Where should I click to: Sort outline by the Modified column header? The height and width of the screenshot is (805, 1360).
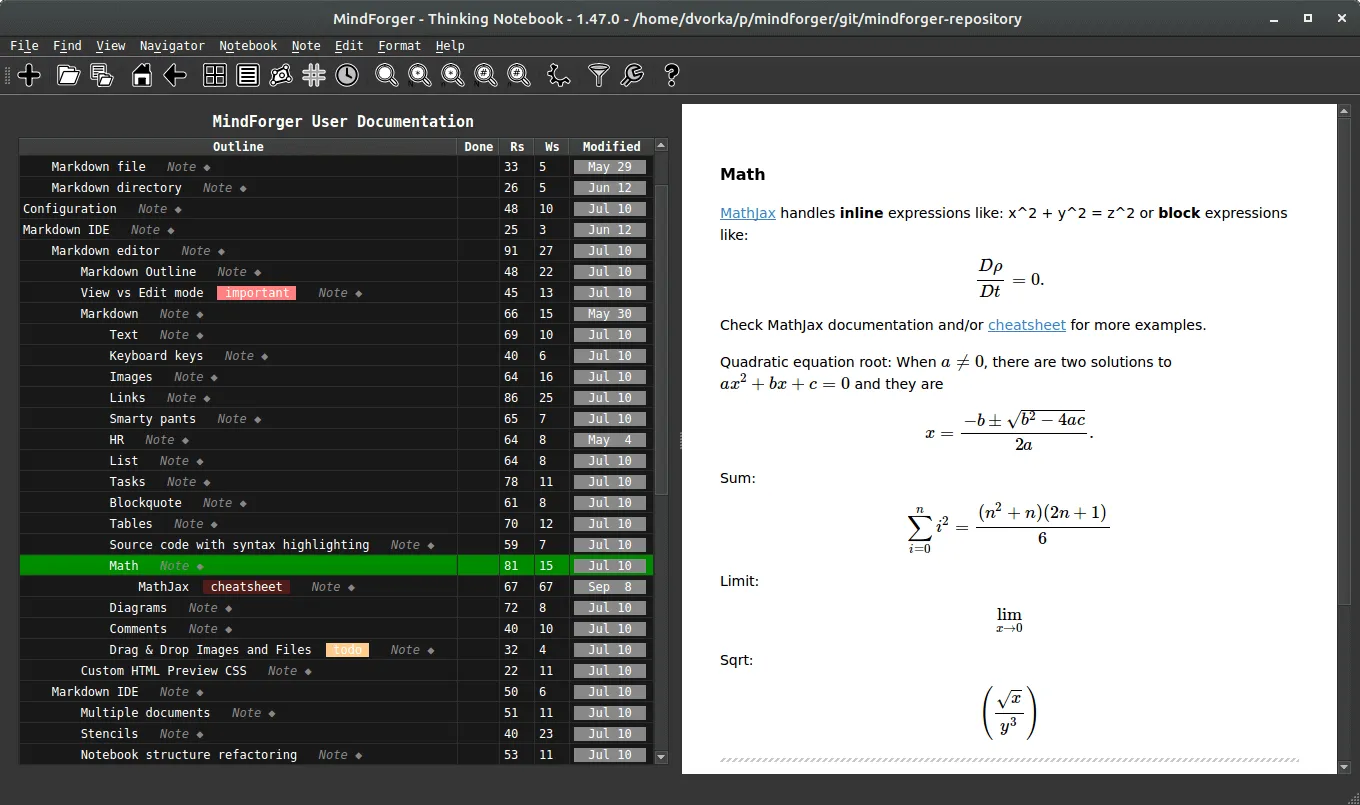tap(611, 147)
